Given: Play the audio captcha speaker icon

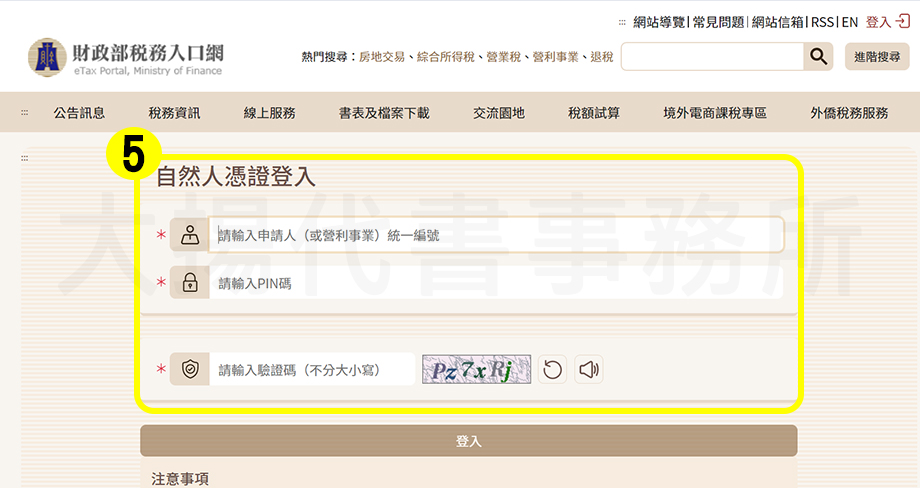Looking at the screenshot, I should pyautogui.click(x=589, y=370).
